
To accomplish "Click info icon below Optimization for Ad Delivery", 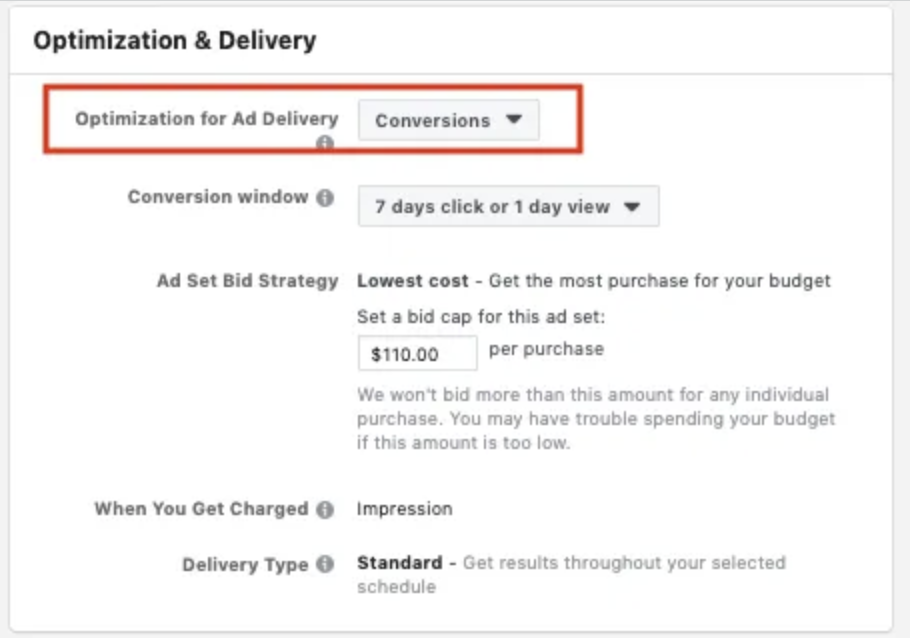I will [325, 144].
